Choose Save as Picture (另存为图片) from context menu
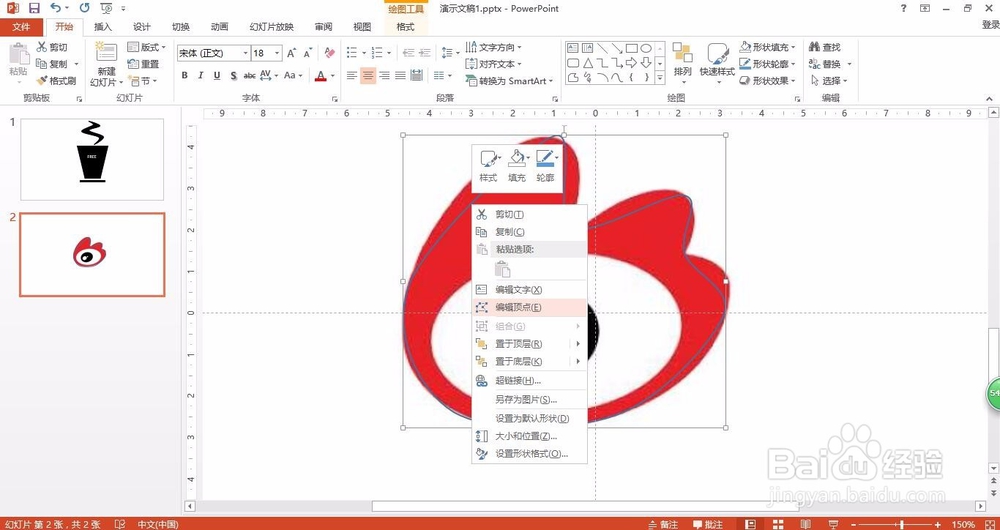1000x530 pixels. 529,400
